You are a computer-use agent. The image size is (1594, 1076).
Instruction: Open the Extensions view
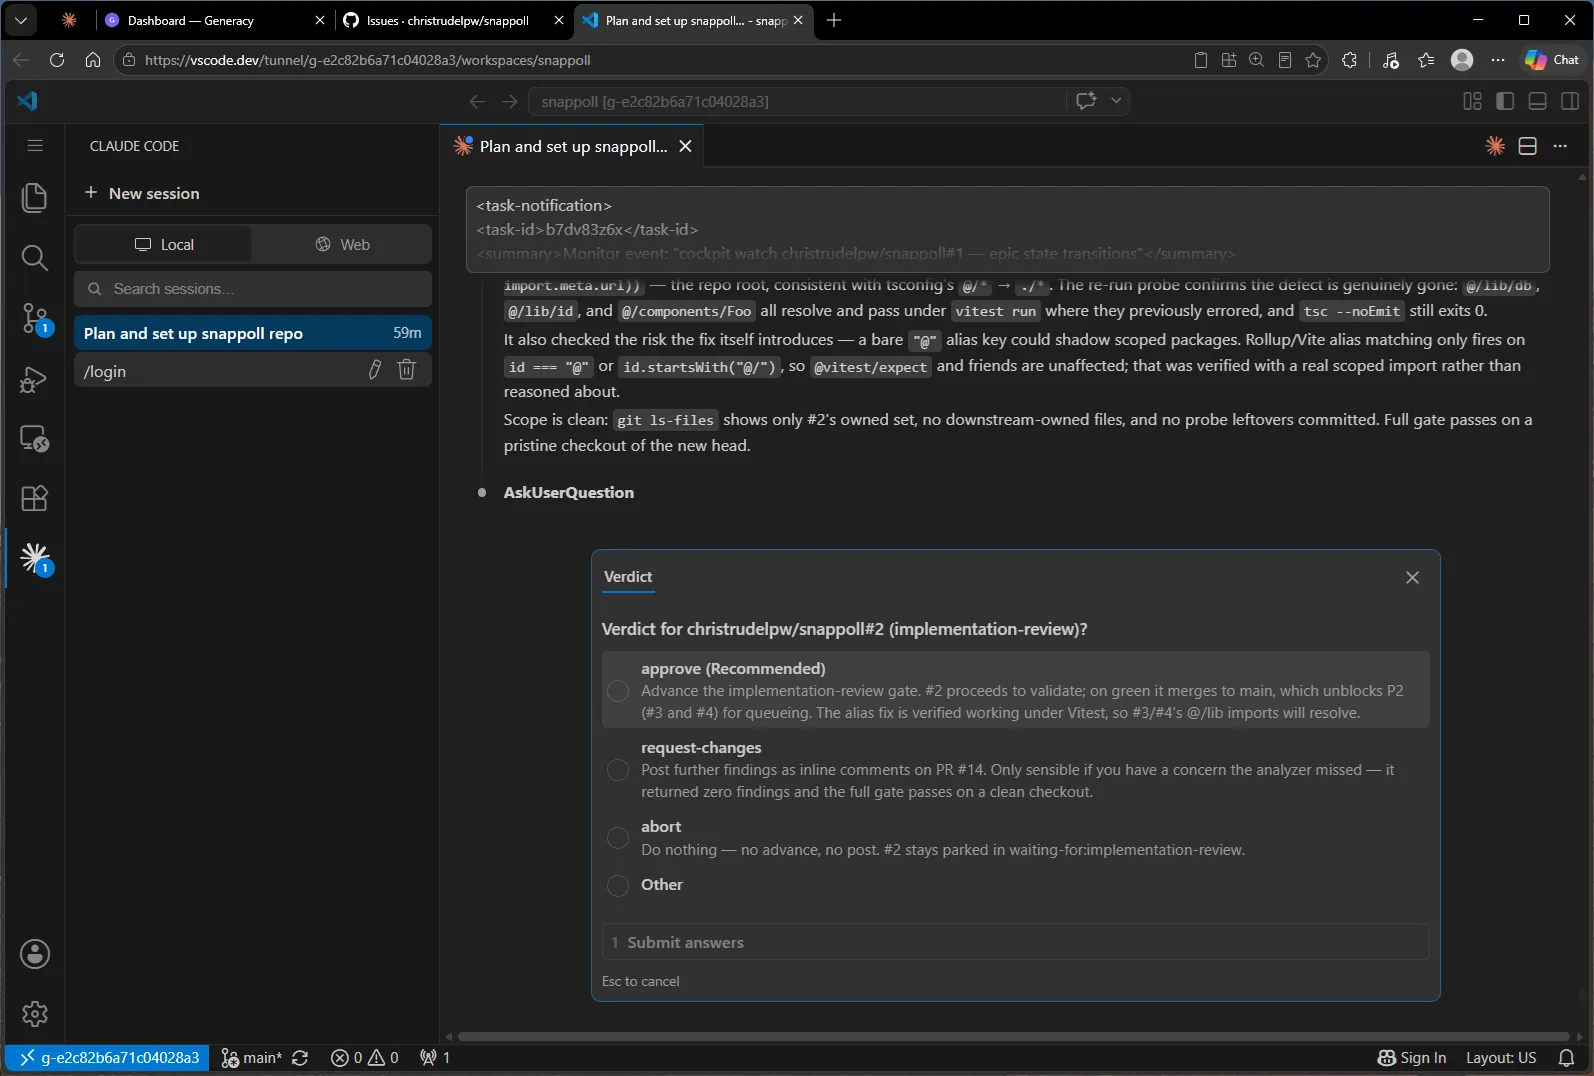35,498
